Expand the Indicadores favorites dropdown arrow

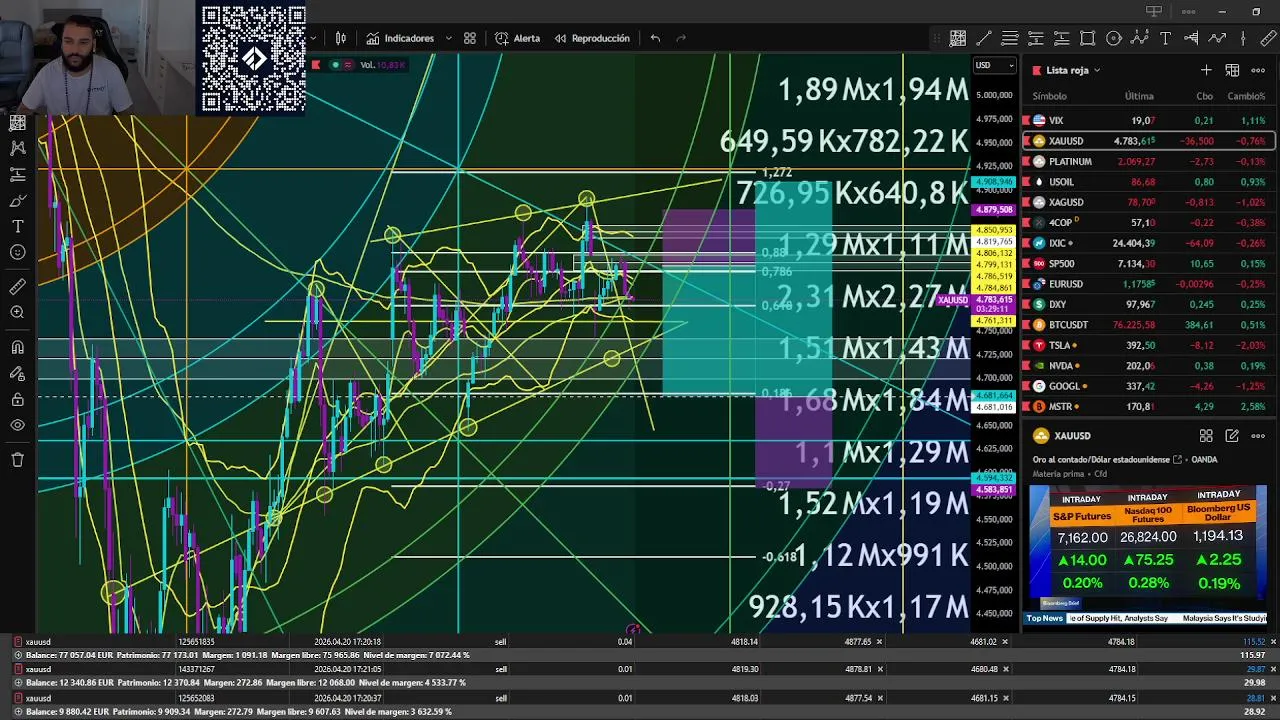point(448,38)
